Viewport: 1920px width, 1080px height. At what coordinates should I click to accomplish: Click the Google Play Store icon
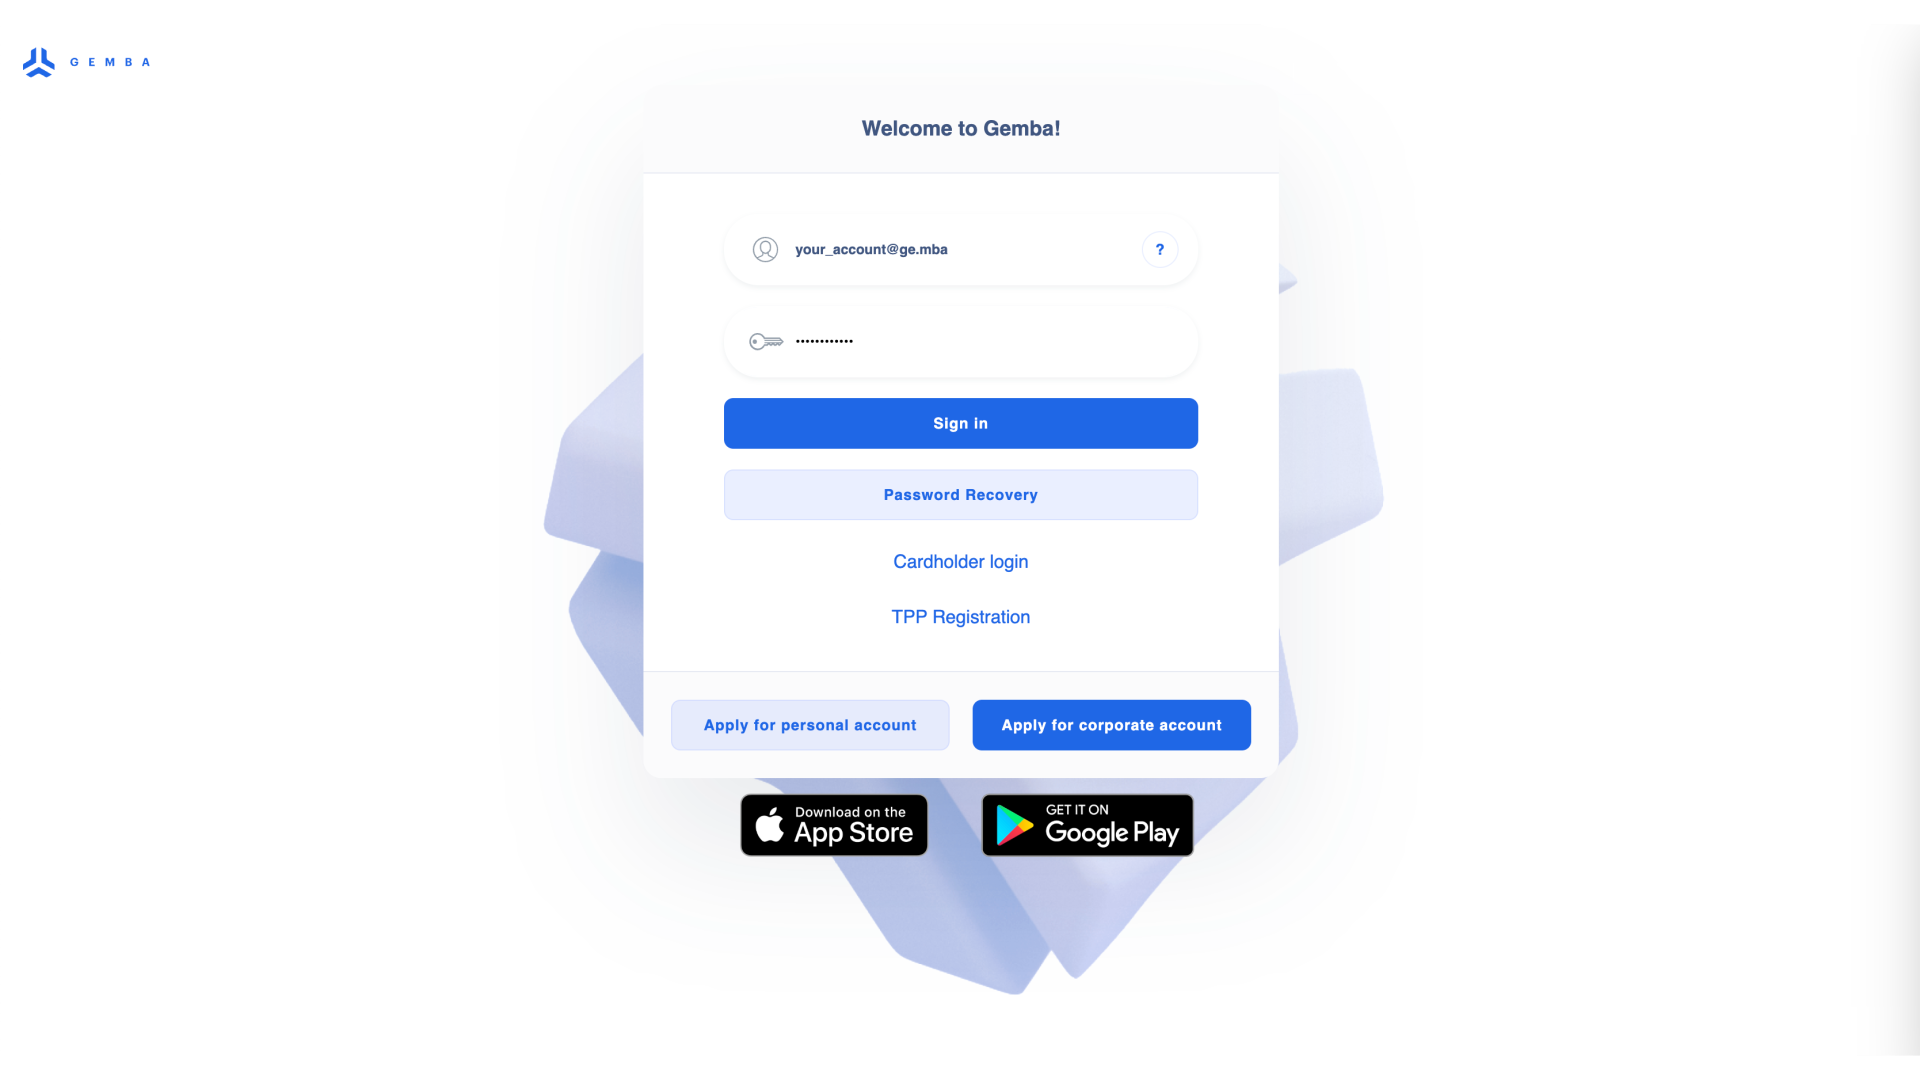tap(1087, 824)
